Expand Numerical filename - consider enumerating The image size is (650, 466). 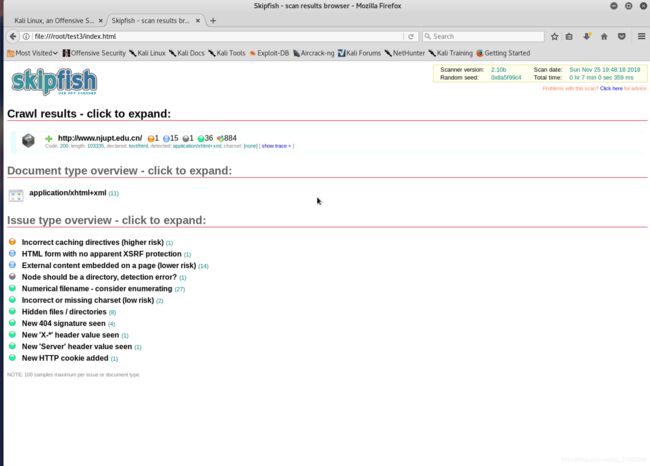(97, 289)
